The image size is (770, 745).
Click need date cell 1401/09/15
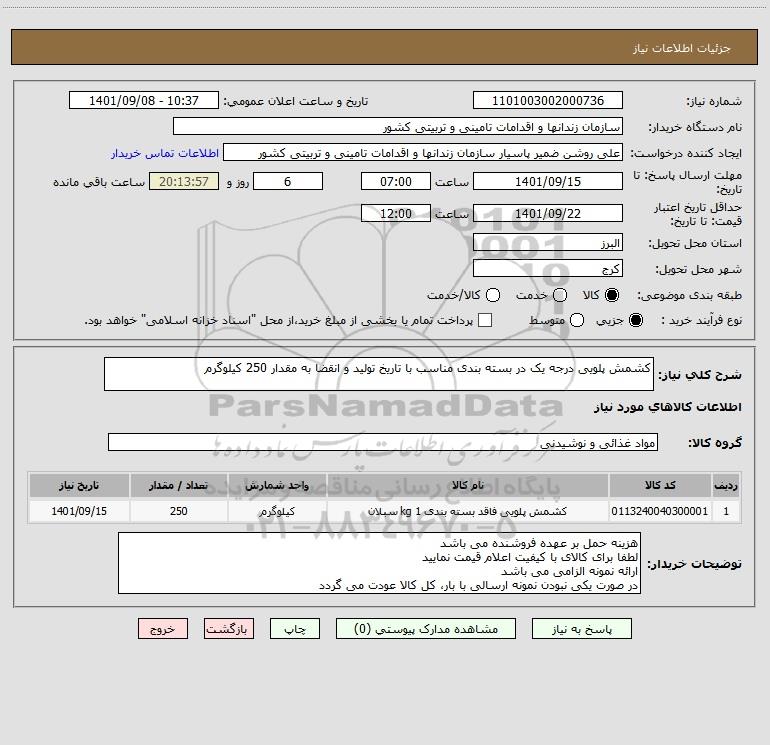(x=79, y=511)
